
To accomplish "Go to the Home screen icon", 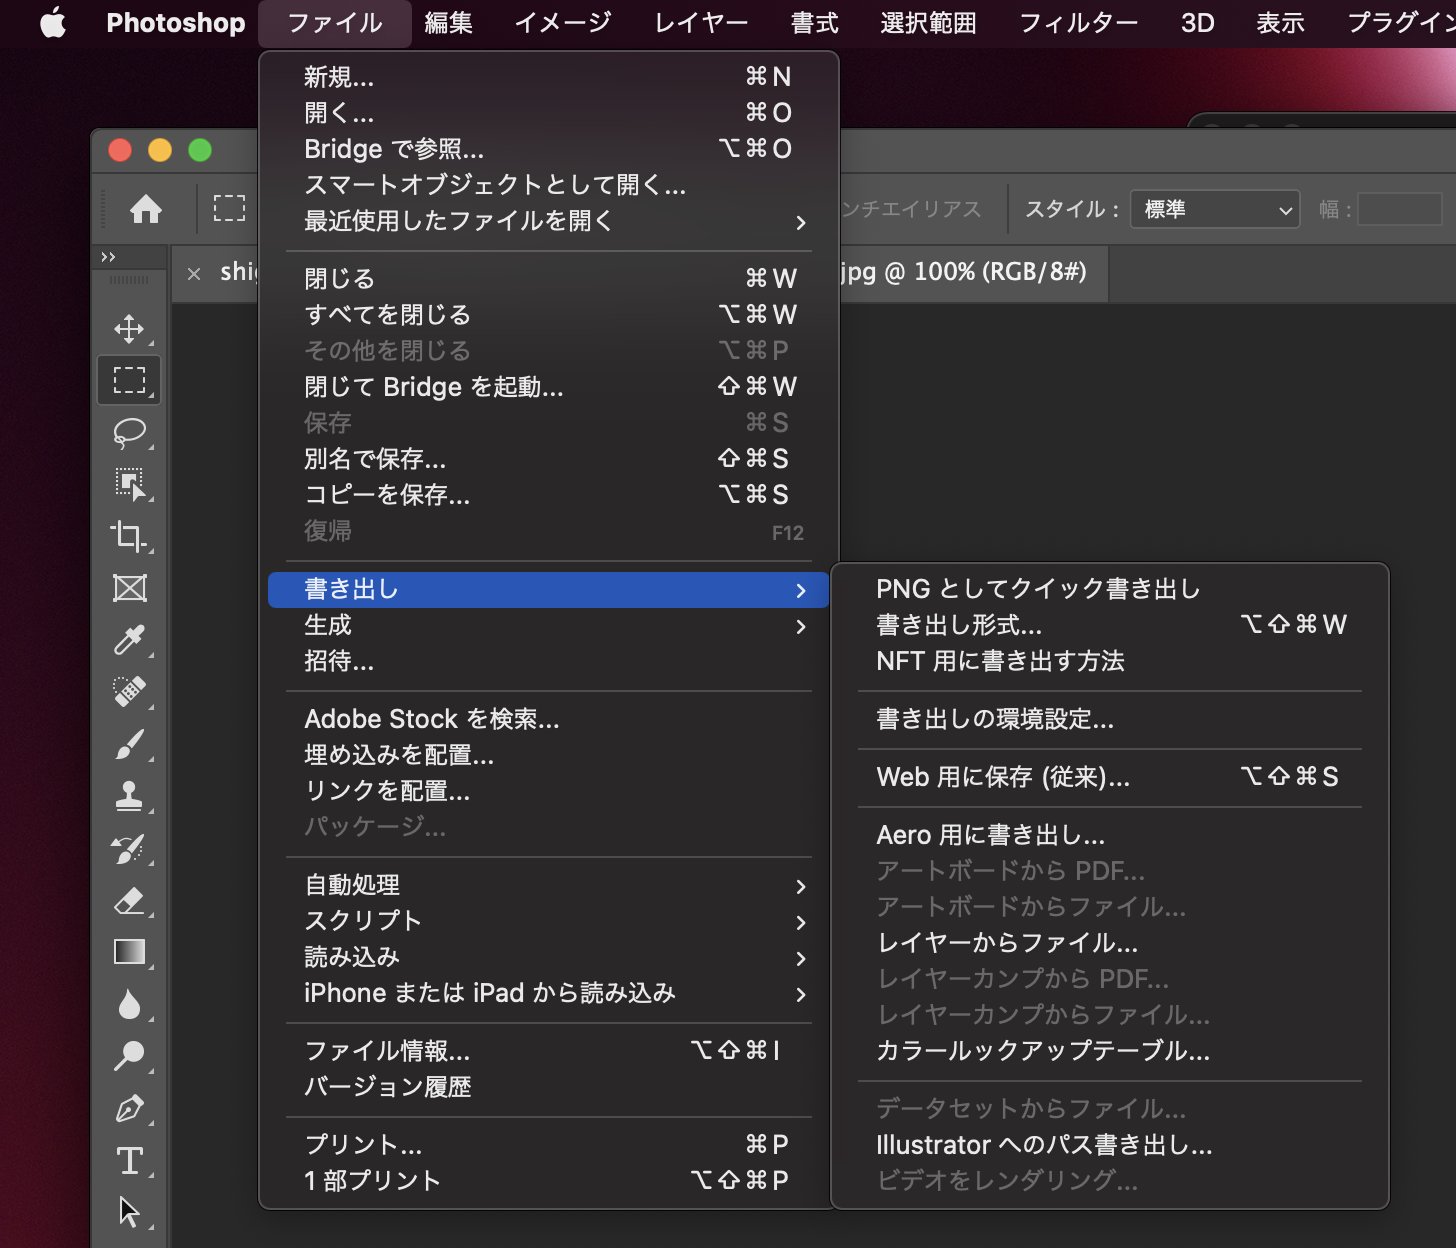I will [146, 209].
